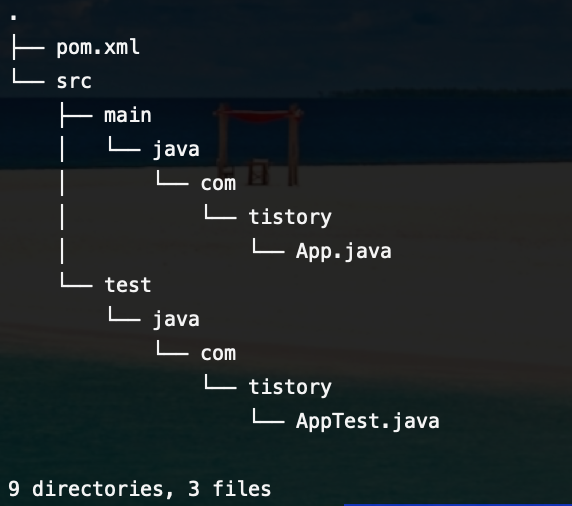
Task: Click the java folder under test
Action: pos(176,320)
